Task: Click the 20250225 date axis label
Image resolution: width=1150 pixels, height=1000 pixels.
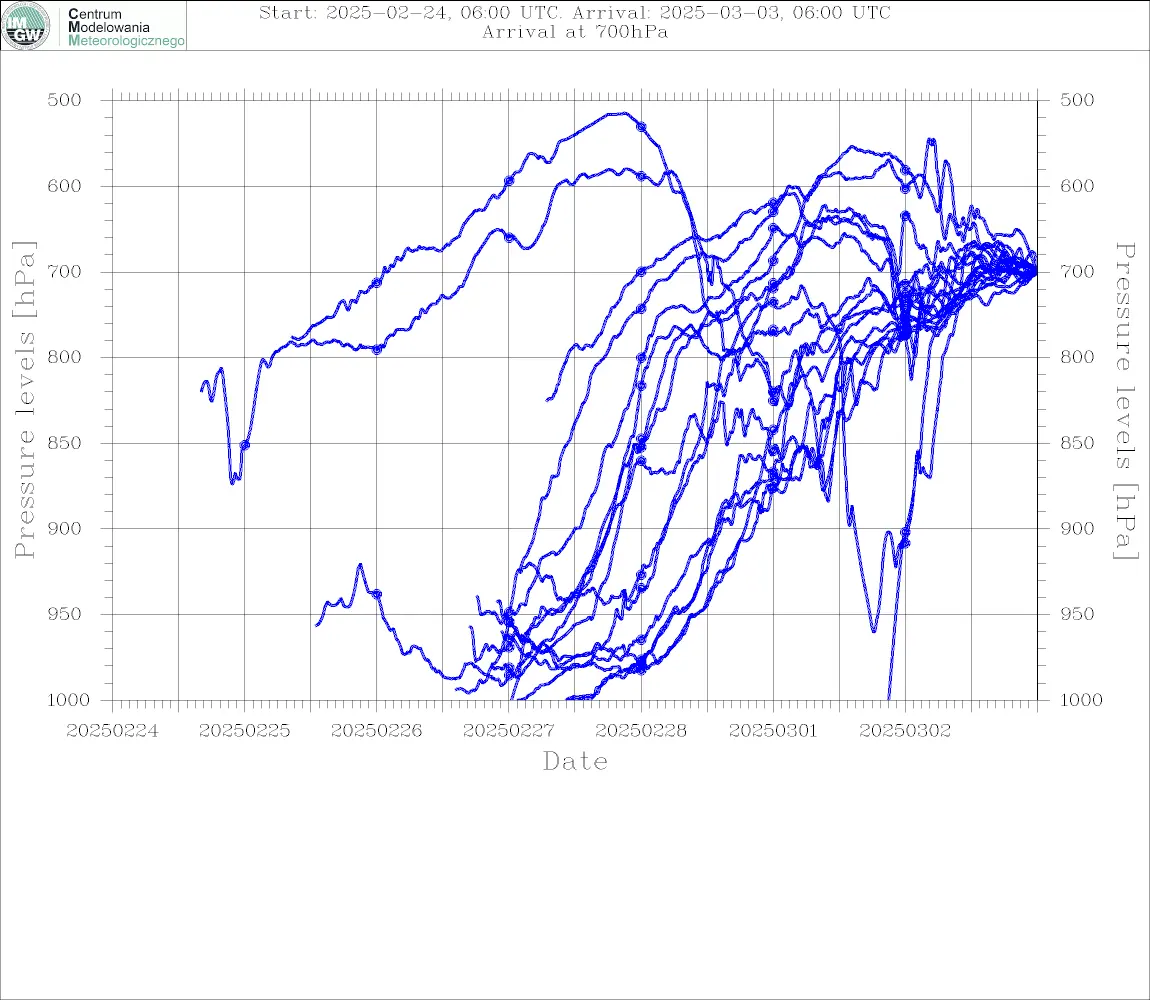Action: (x=244, y=731)
